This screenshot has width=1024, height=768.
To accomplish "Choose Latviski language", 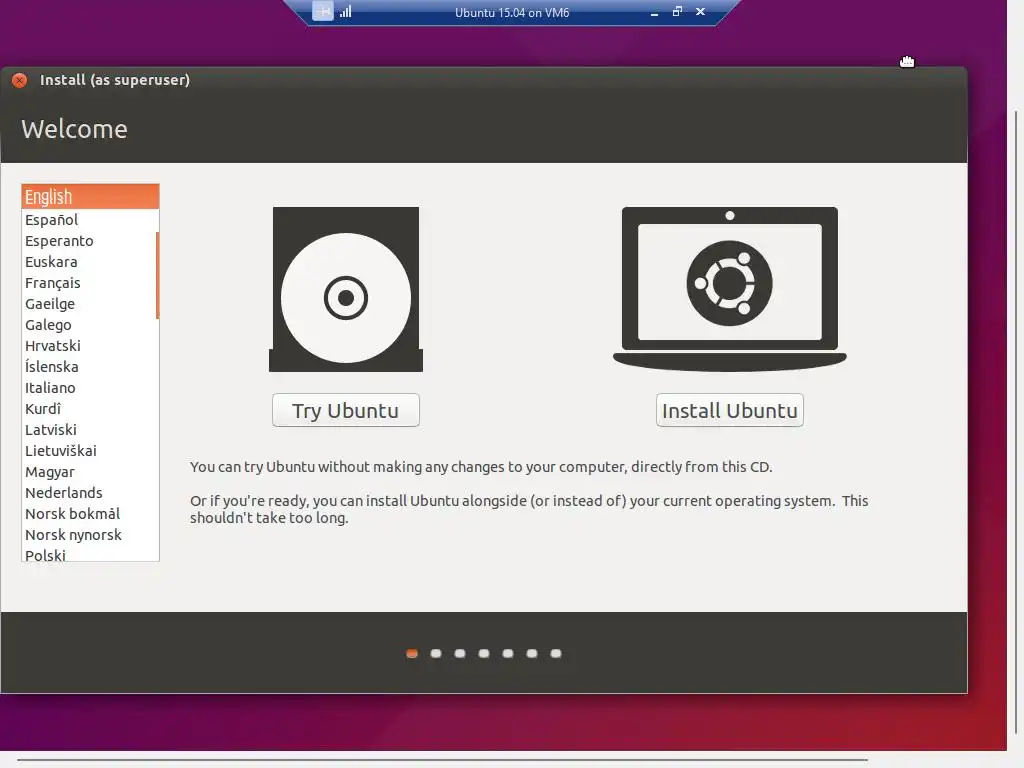I will (90, 430).
